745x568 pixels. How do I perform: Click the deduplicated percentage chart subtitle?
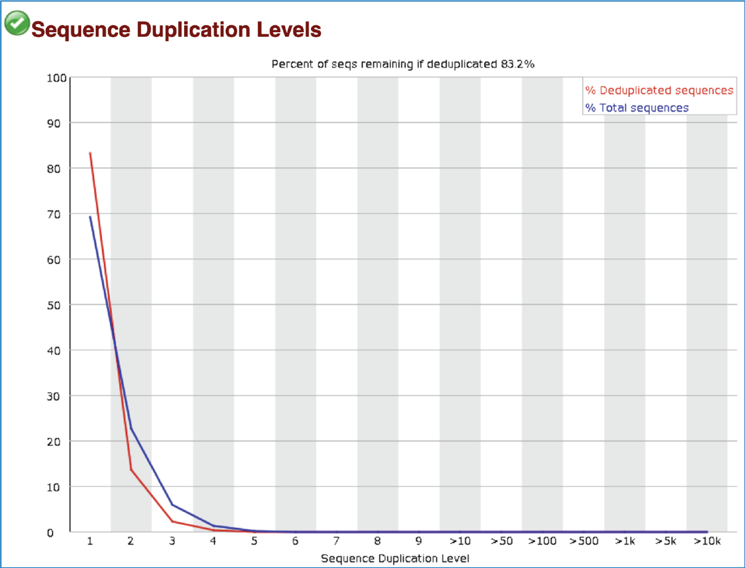(x=403, y=64)
